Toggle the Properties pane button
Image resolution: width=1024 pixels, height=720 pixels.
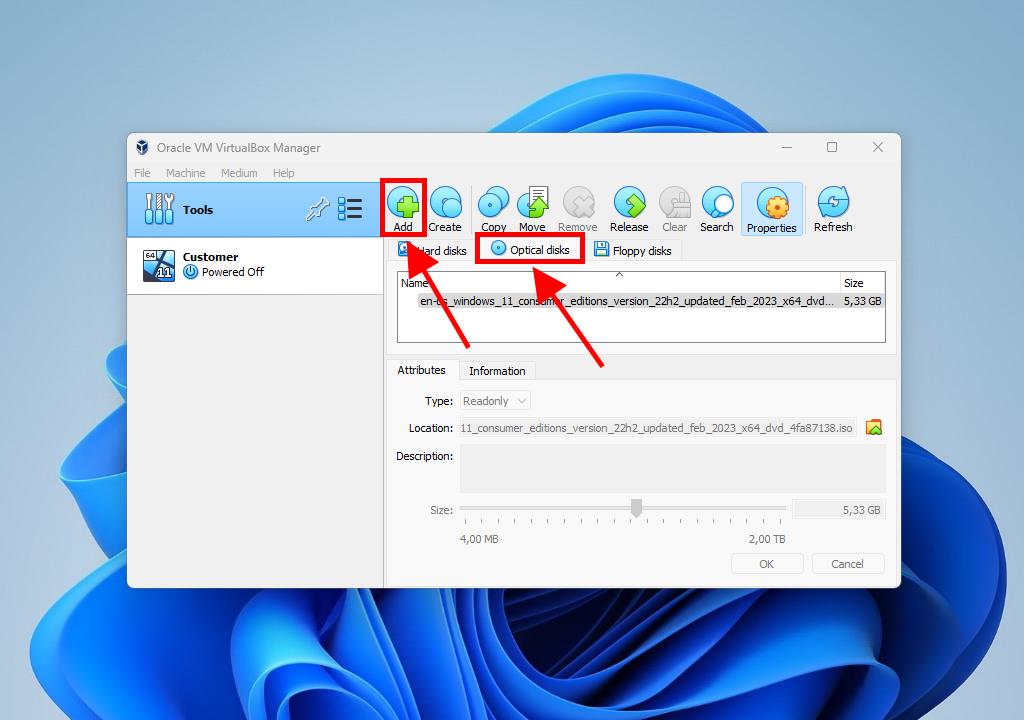(771, 209)
